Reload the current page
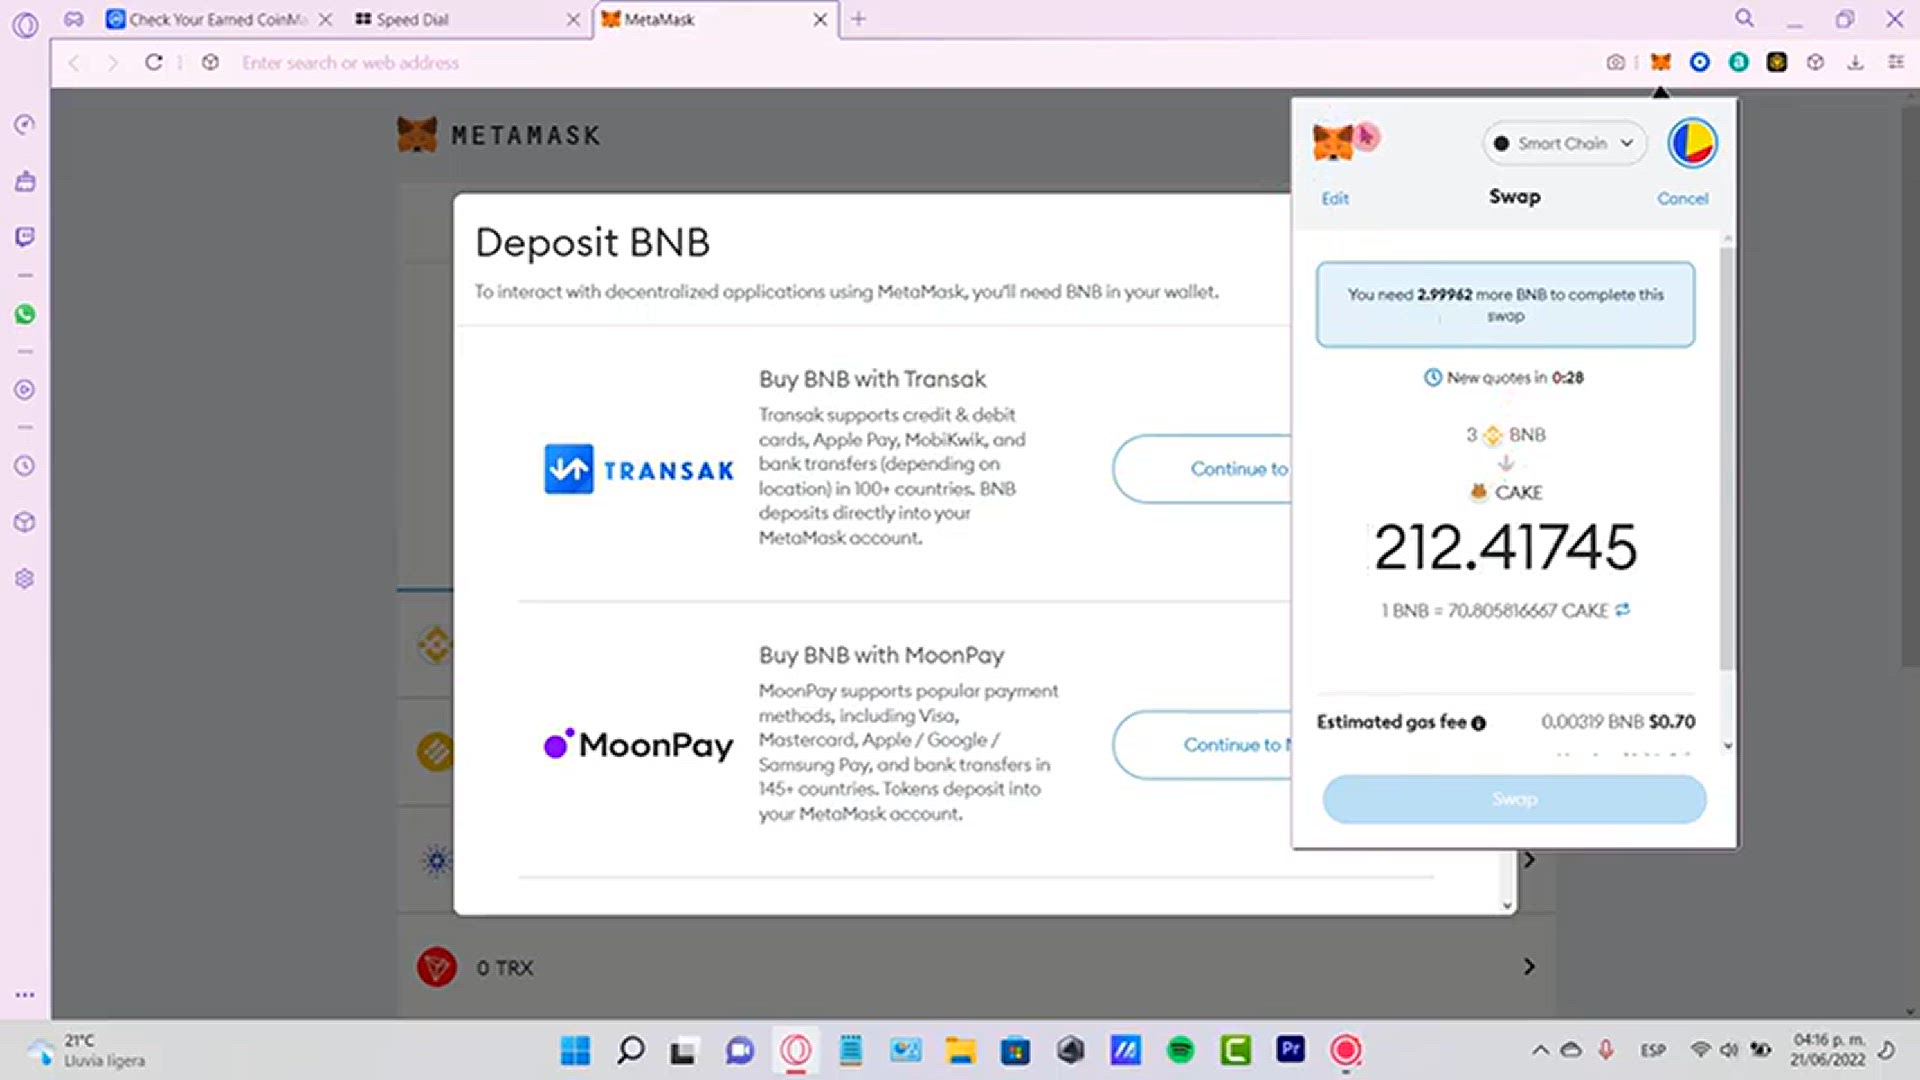The height and width of the screenshot is (1080, 1920). click(x=153, y=62)
